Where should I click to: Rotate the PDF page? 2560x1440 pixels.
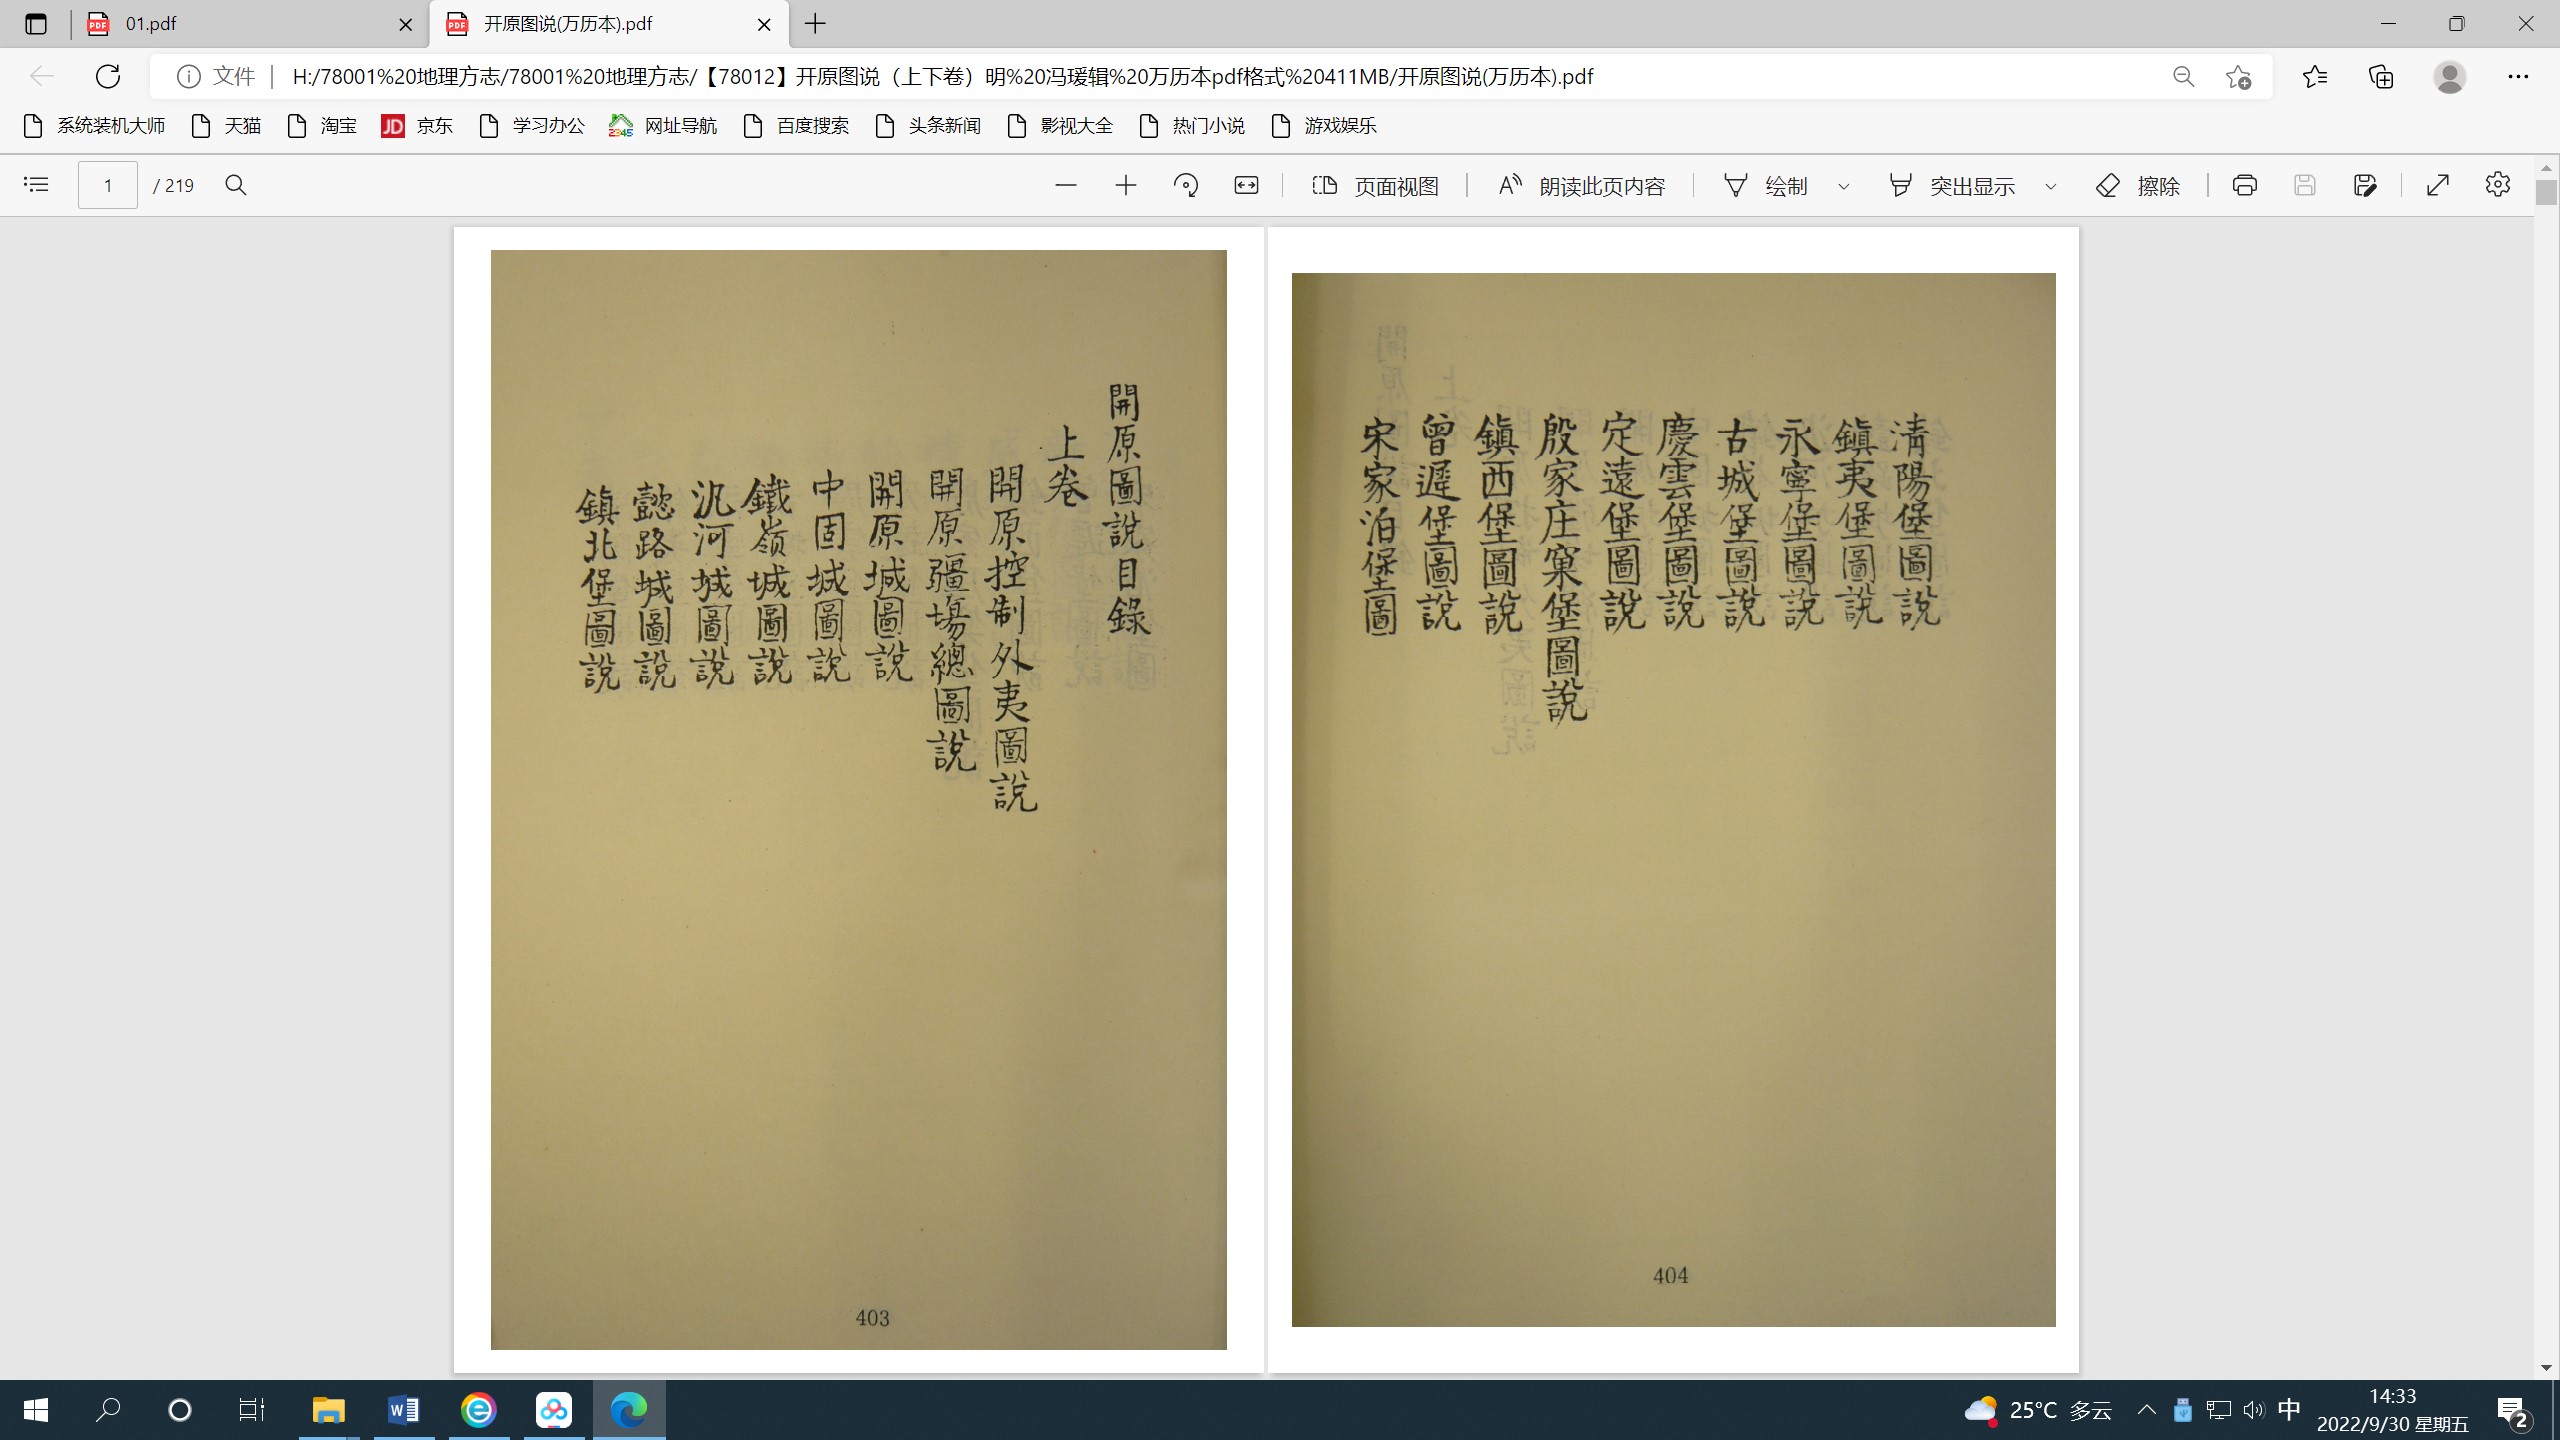[x=1186, y=185]
